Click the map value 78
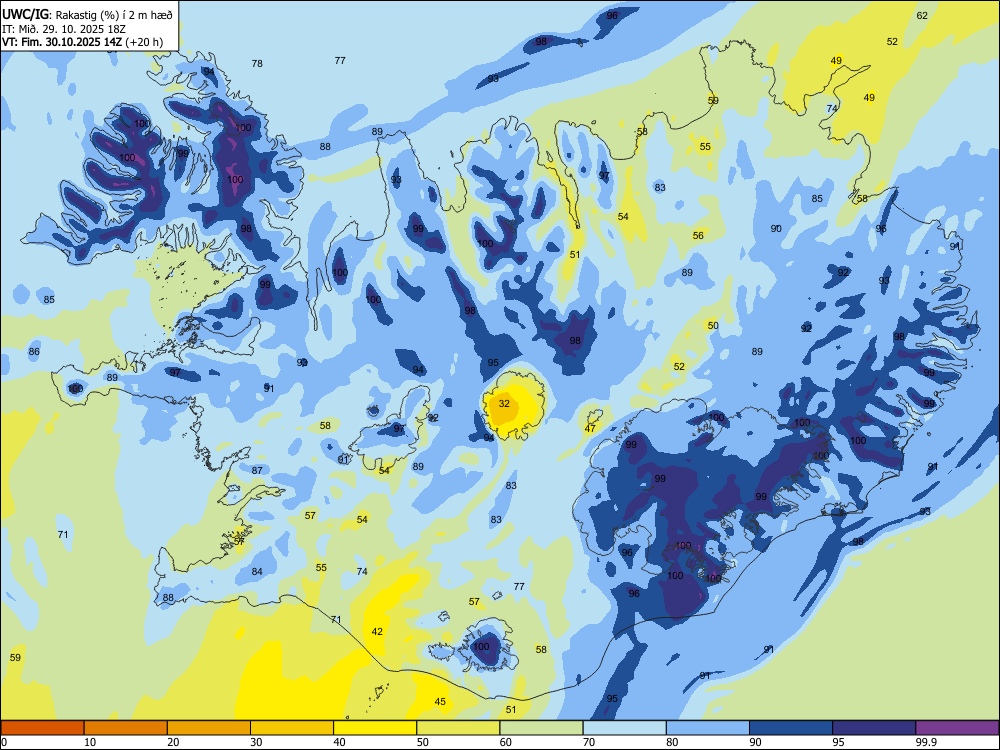 tap(257, 64)
